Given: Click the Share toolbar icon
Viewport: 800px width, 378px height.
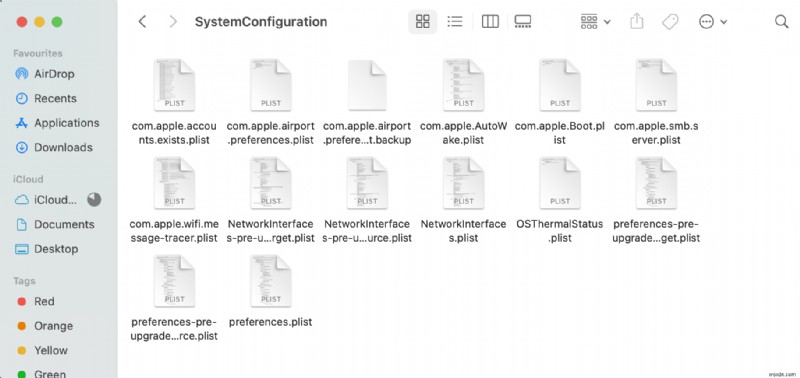Looking at the screenshot, I should coord(636,21).
